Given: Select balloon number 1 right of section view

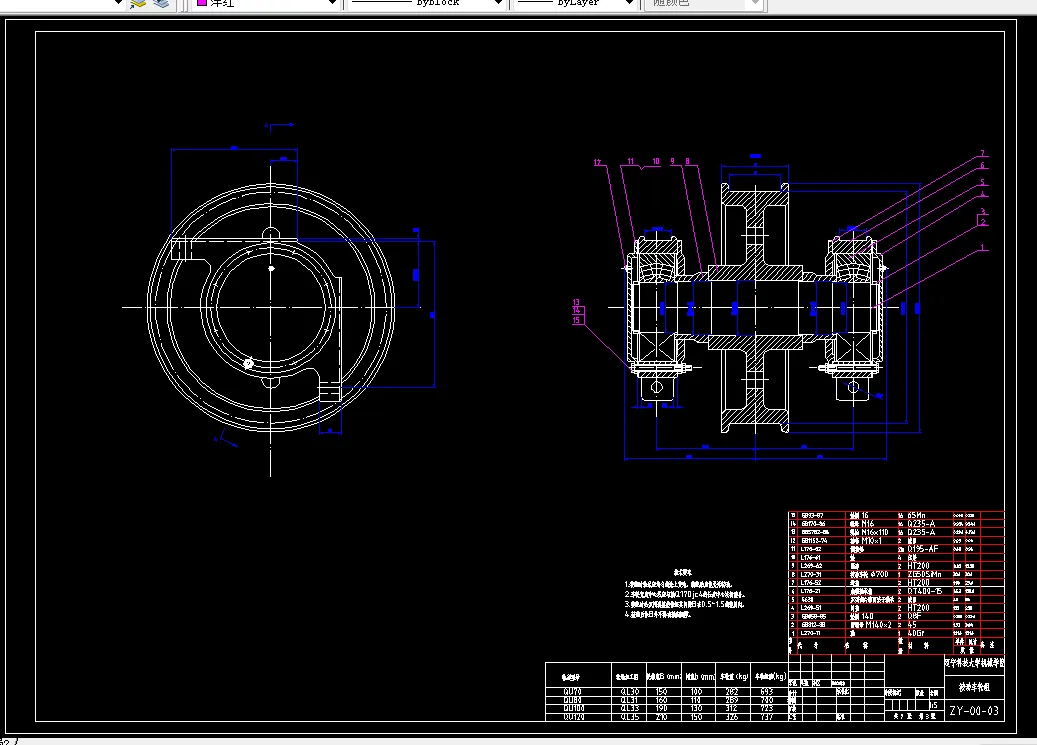Looking at the screenshot, I should [983, 248].
